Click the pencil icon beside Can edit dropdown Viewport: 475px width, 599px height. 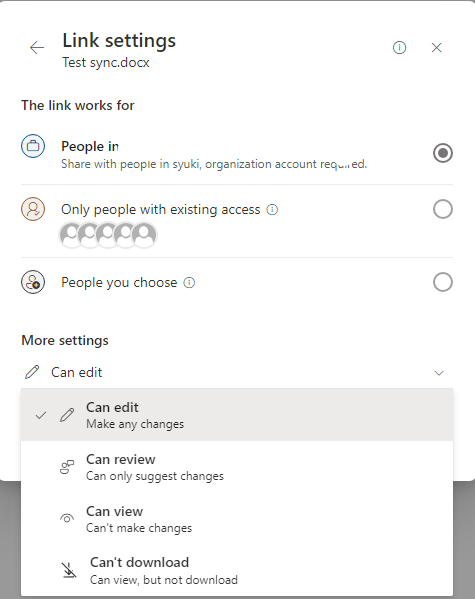coord(32,372)
